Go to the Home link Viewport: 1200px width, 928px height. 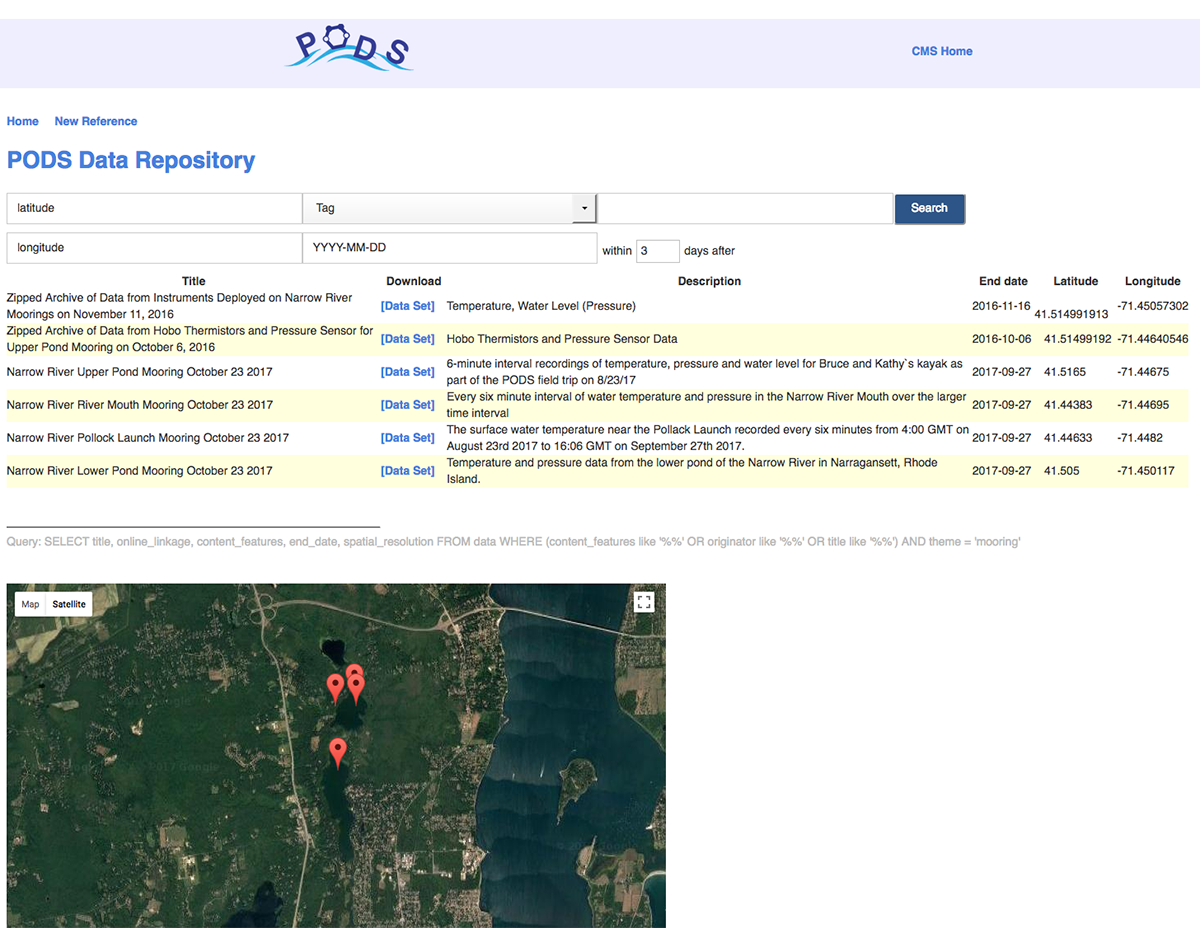[x=23, y=121]
